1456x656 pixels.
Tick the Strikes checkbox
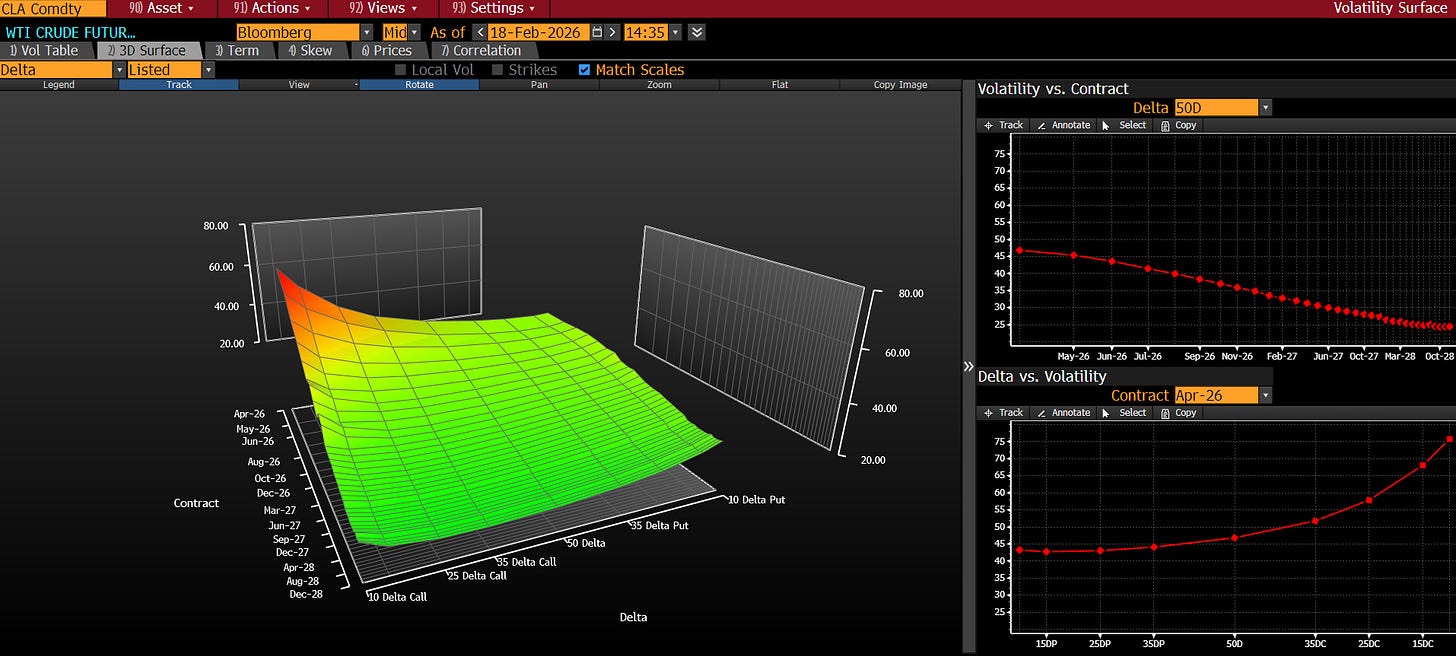(498, 70)
